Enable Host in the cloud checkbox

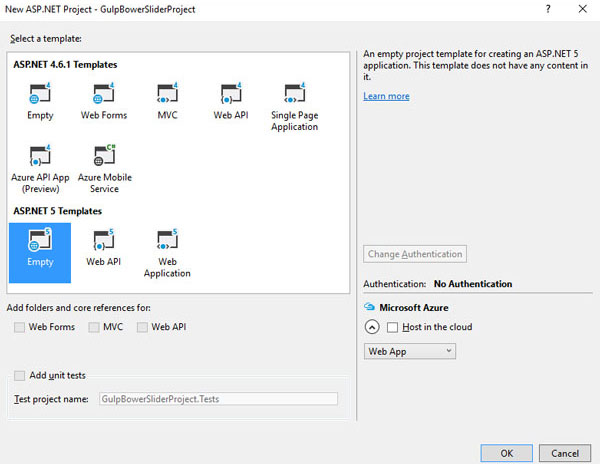392,327
